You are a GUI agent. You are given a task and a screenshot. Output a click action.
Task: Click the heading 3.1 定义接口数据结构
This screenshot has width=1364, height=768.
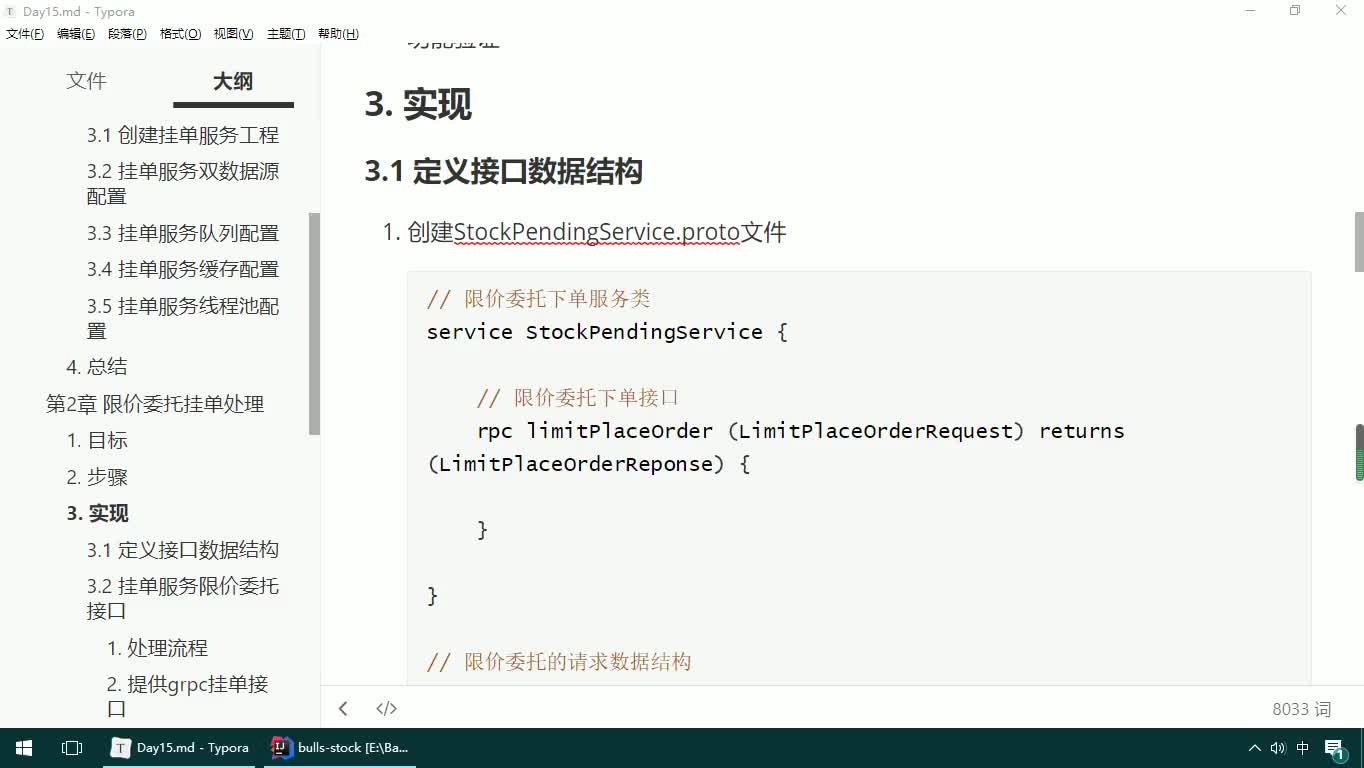[x=503, y=172]
